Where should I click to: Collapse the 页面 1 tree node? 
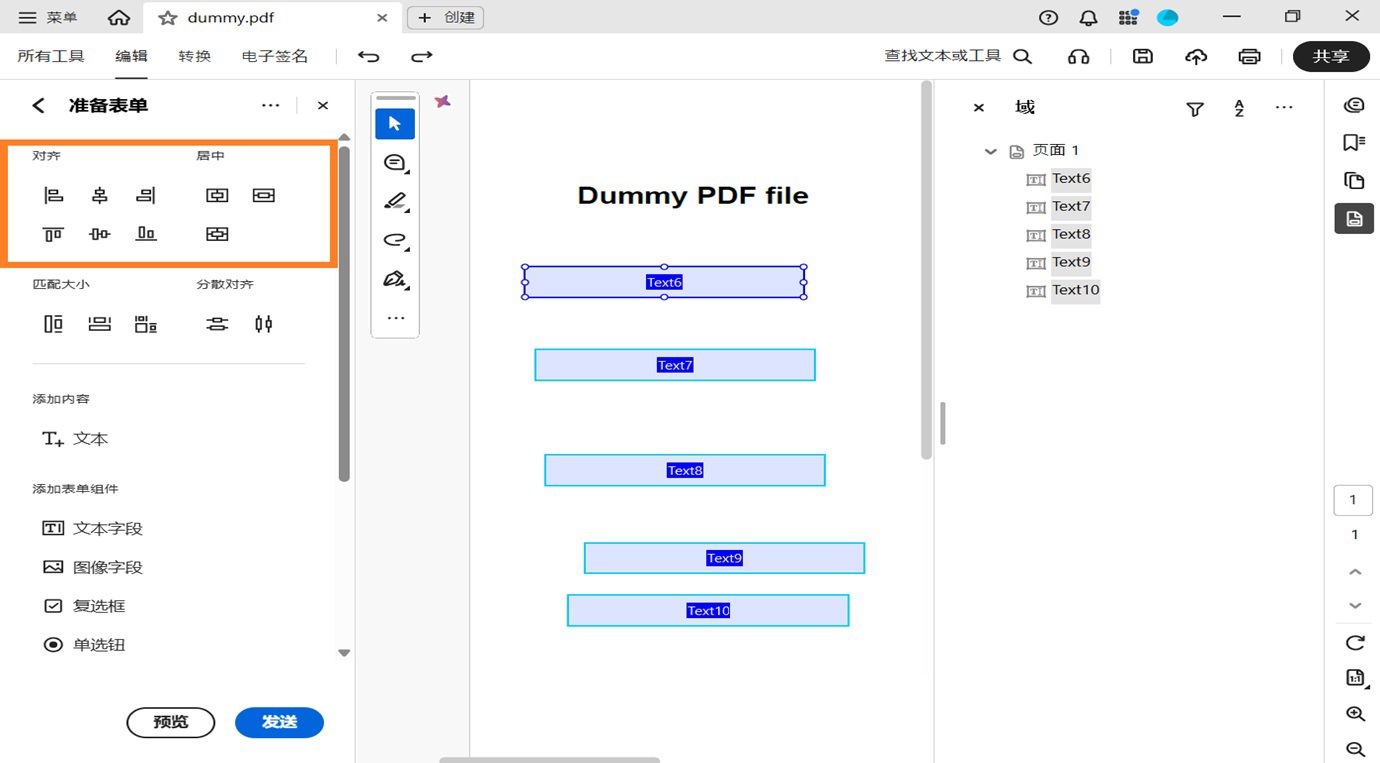[990, 152]
